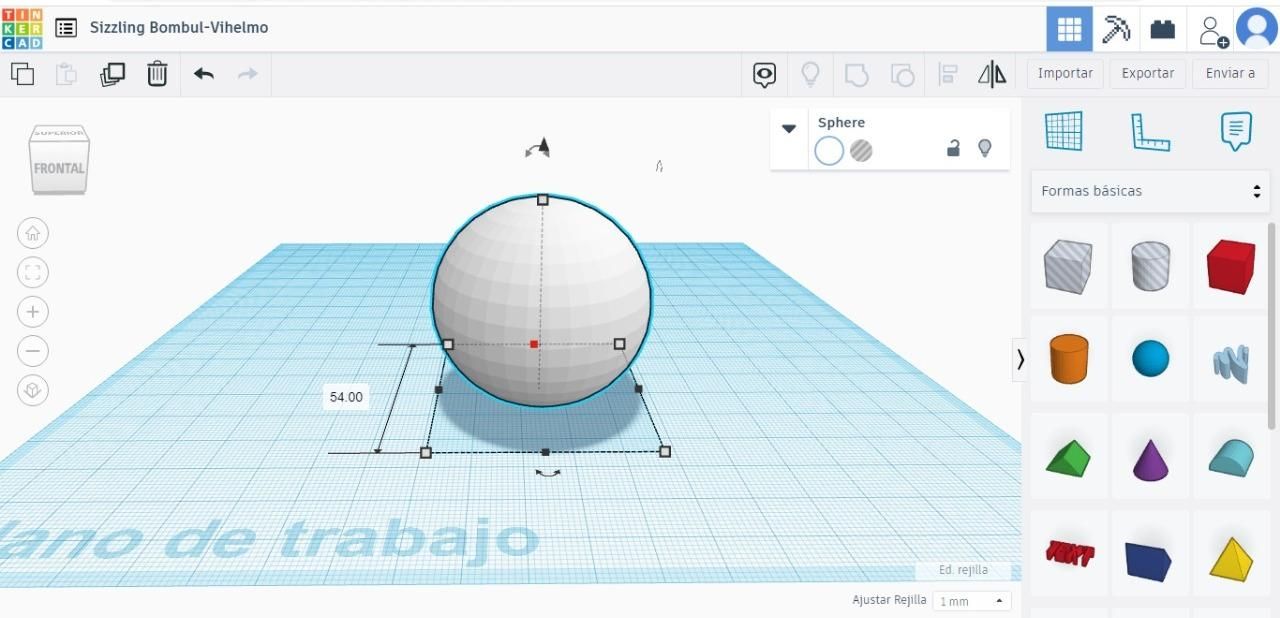Click the design name Sizzling Bombul-Vihelmo
Image resolution: width=1280 pixels, height=618 pixels.
(179, 27)
